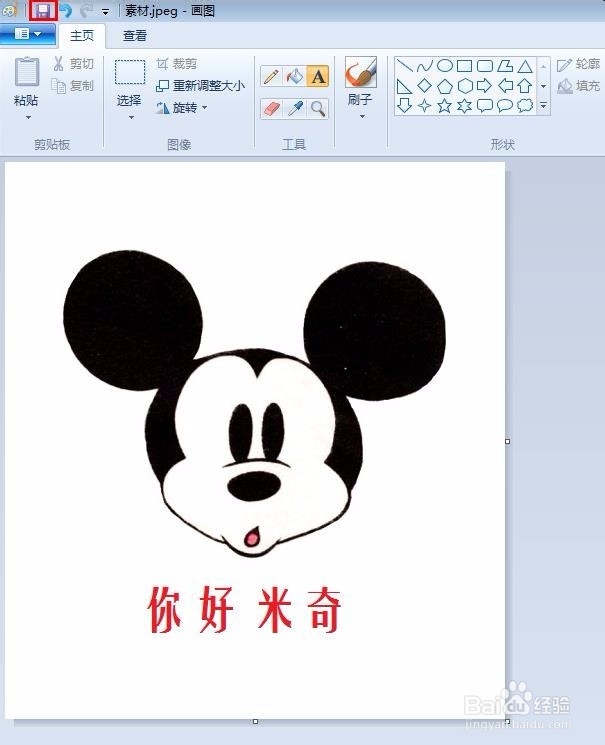Image resolution: width=605 pixels, height=745 pixels.
Task: Open the 旋转 dropdown
Action: coord(182,108)
